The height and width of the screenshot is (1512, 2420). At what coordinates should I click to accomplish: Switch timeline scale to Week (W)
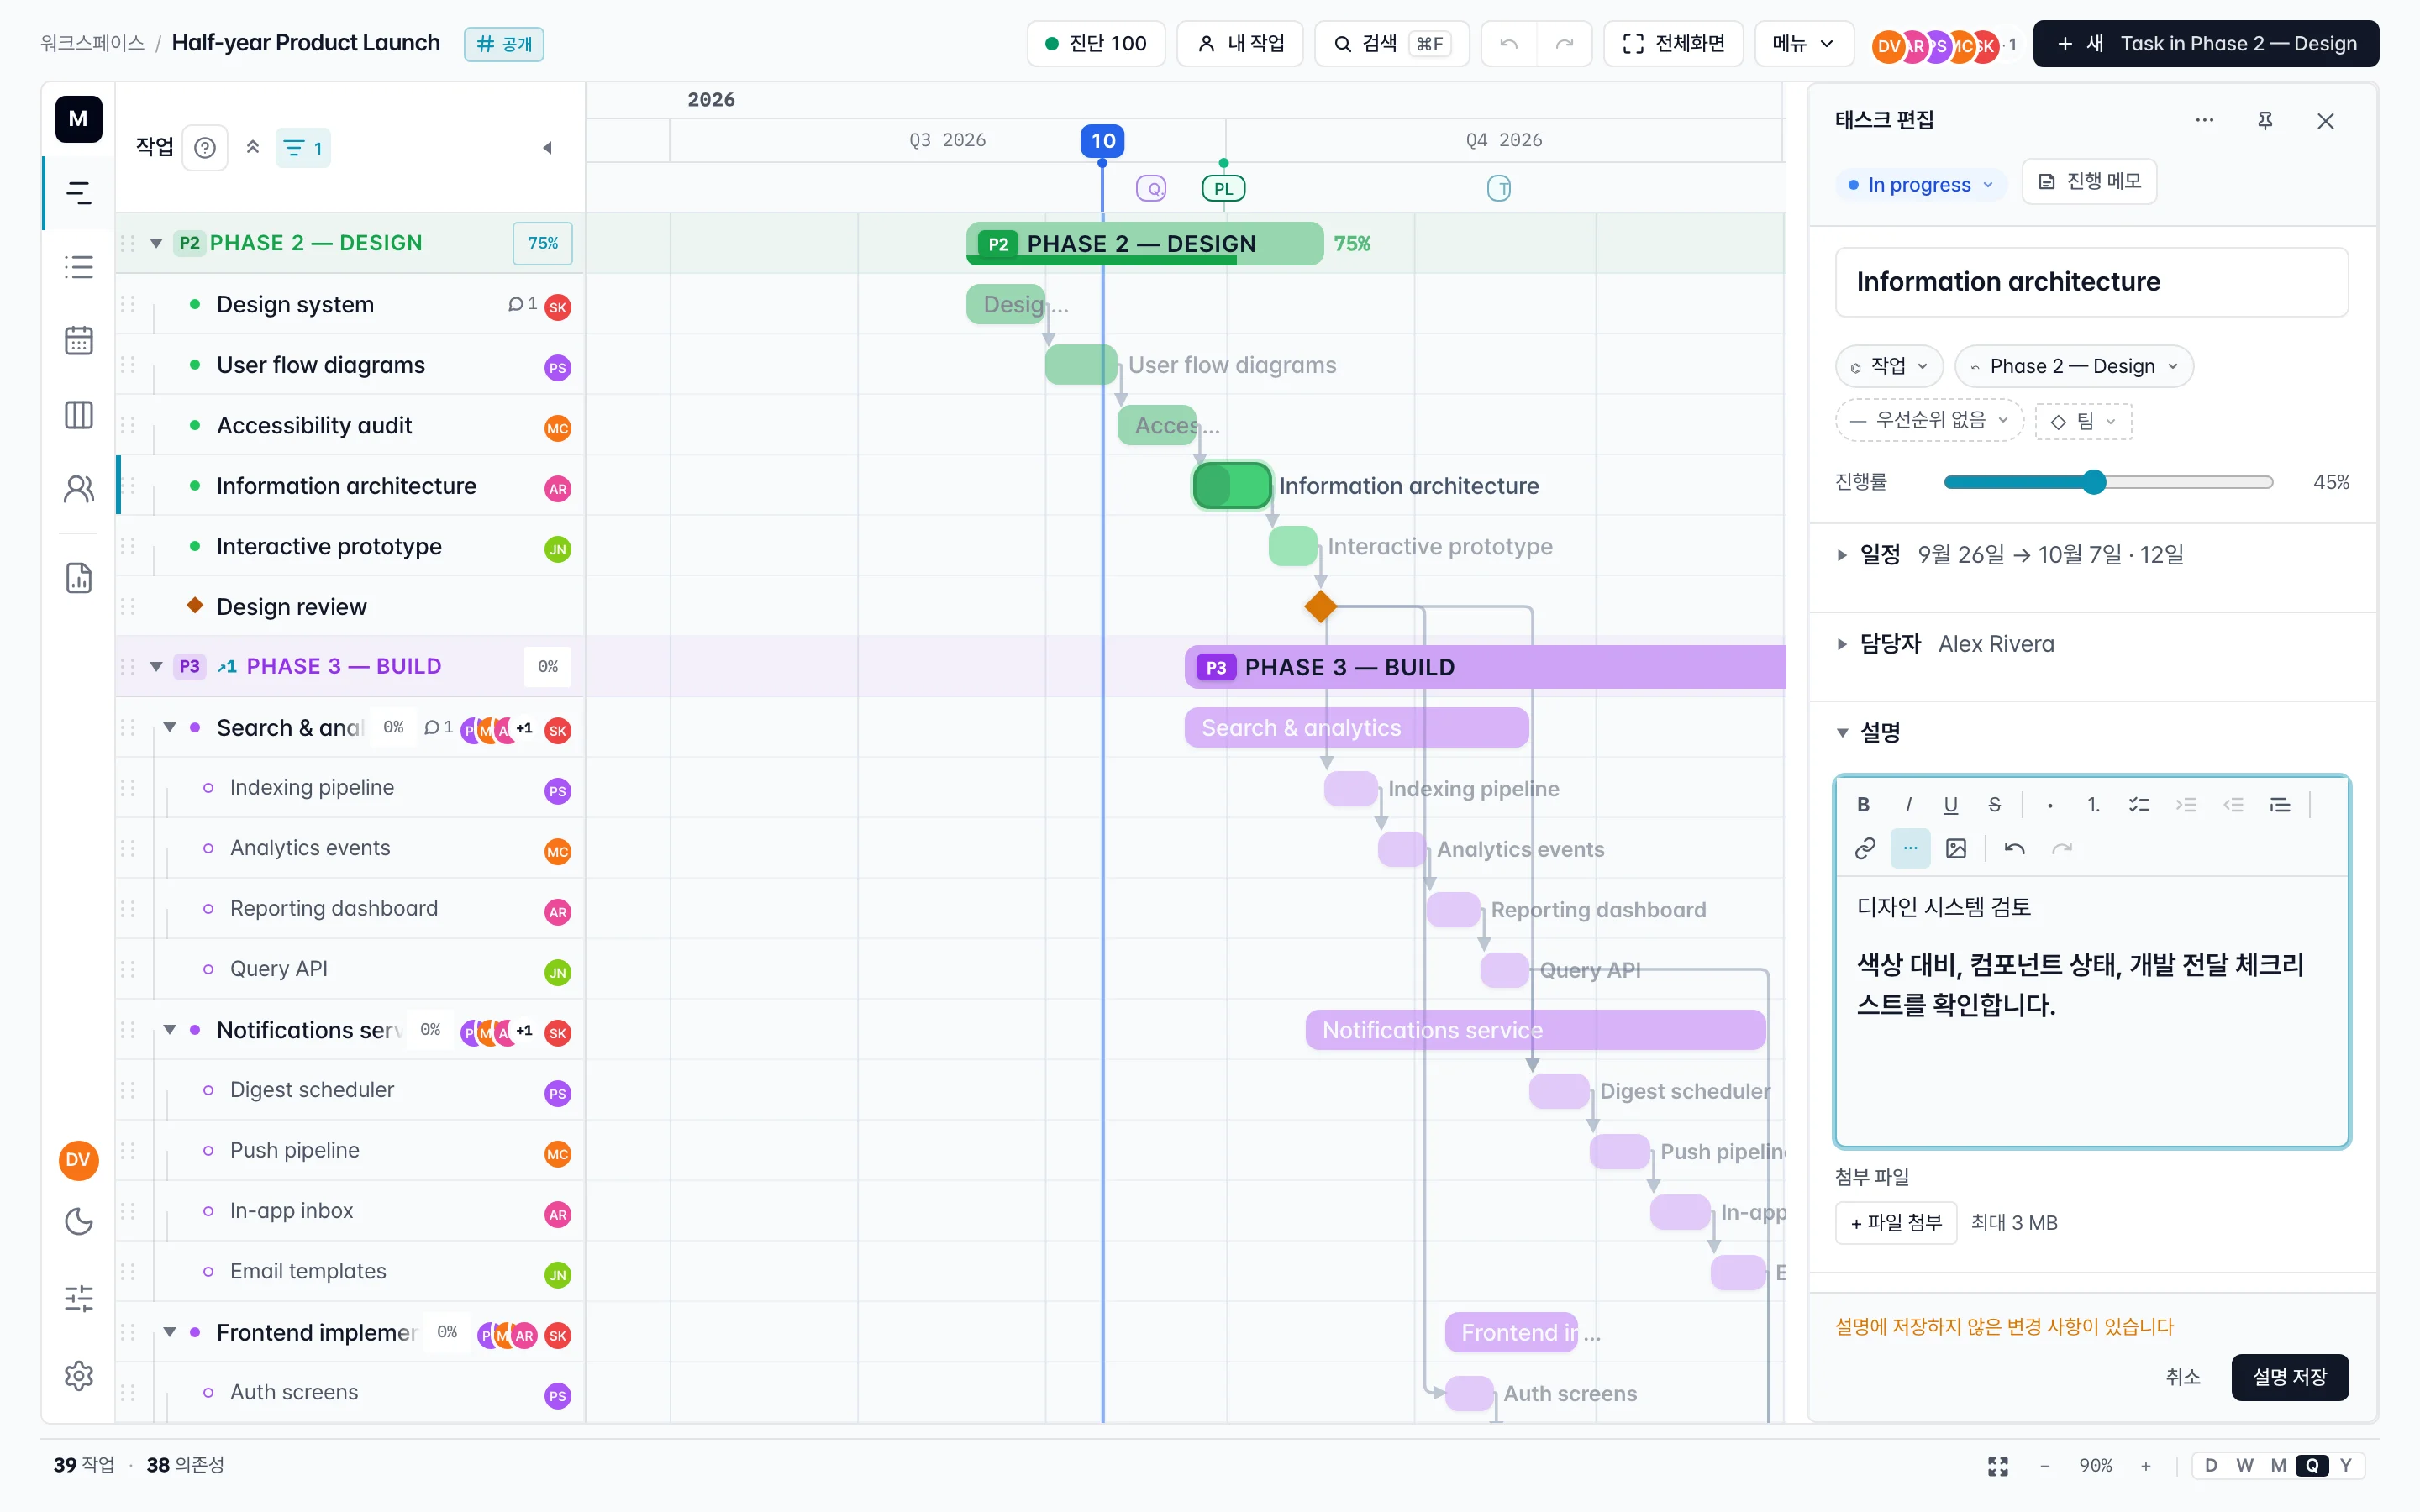click(2245, 1465)
